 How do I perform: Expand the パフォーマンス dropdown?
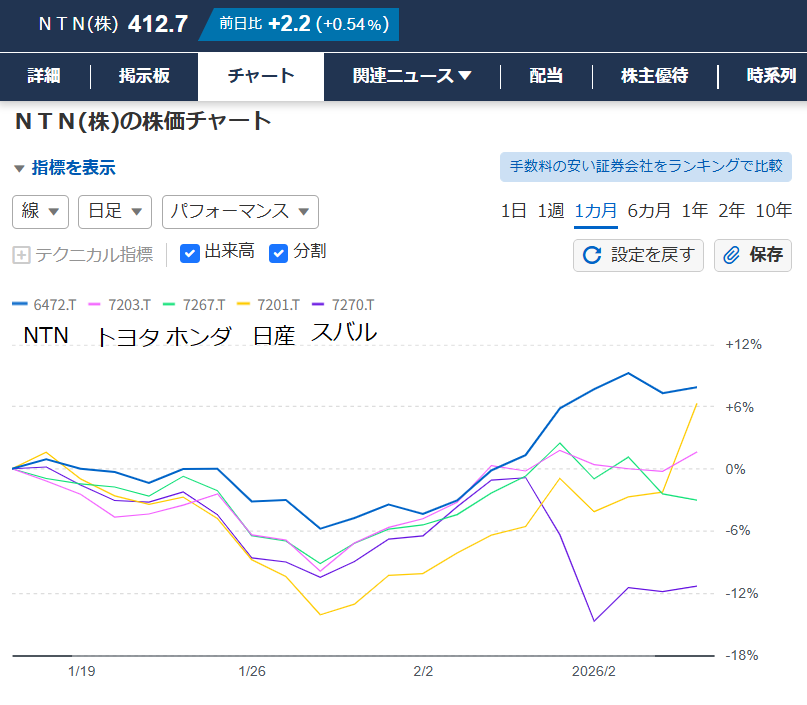pos(240,211)
